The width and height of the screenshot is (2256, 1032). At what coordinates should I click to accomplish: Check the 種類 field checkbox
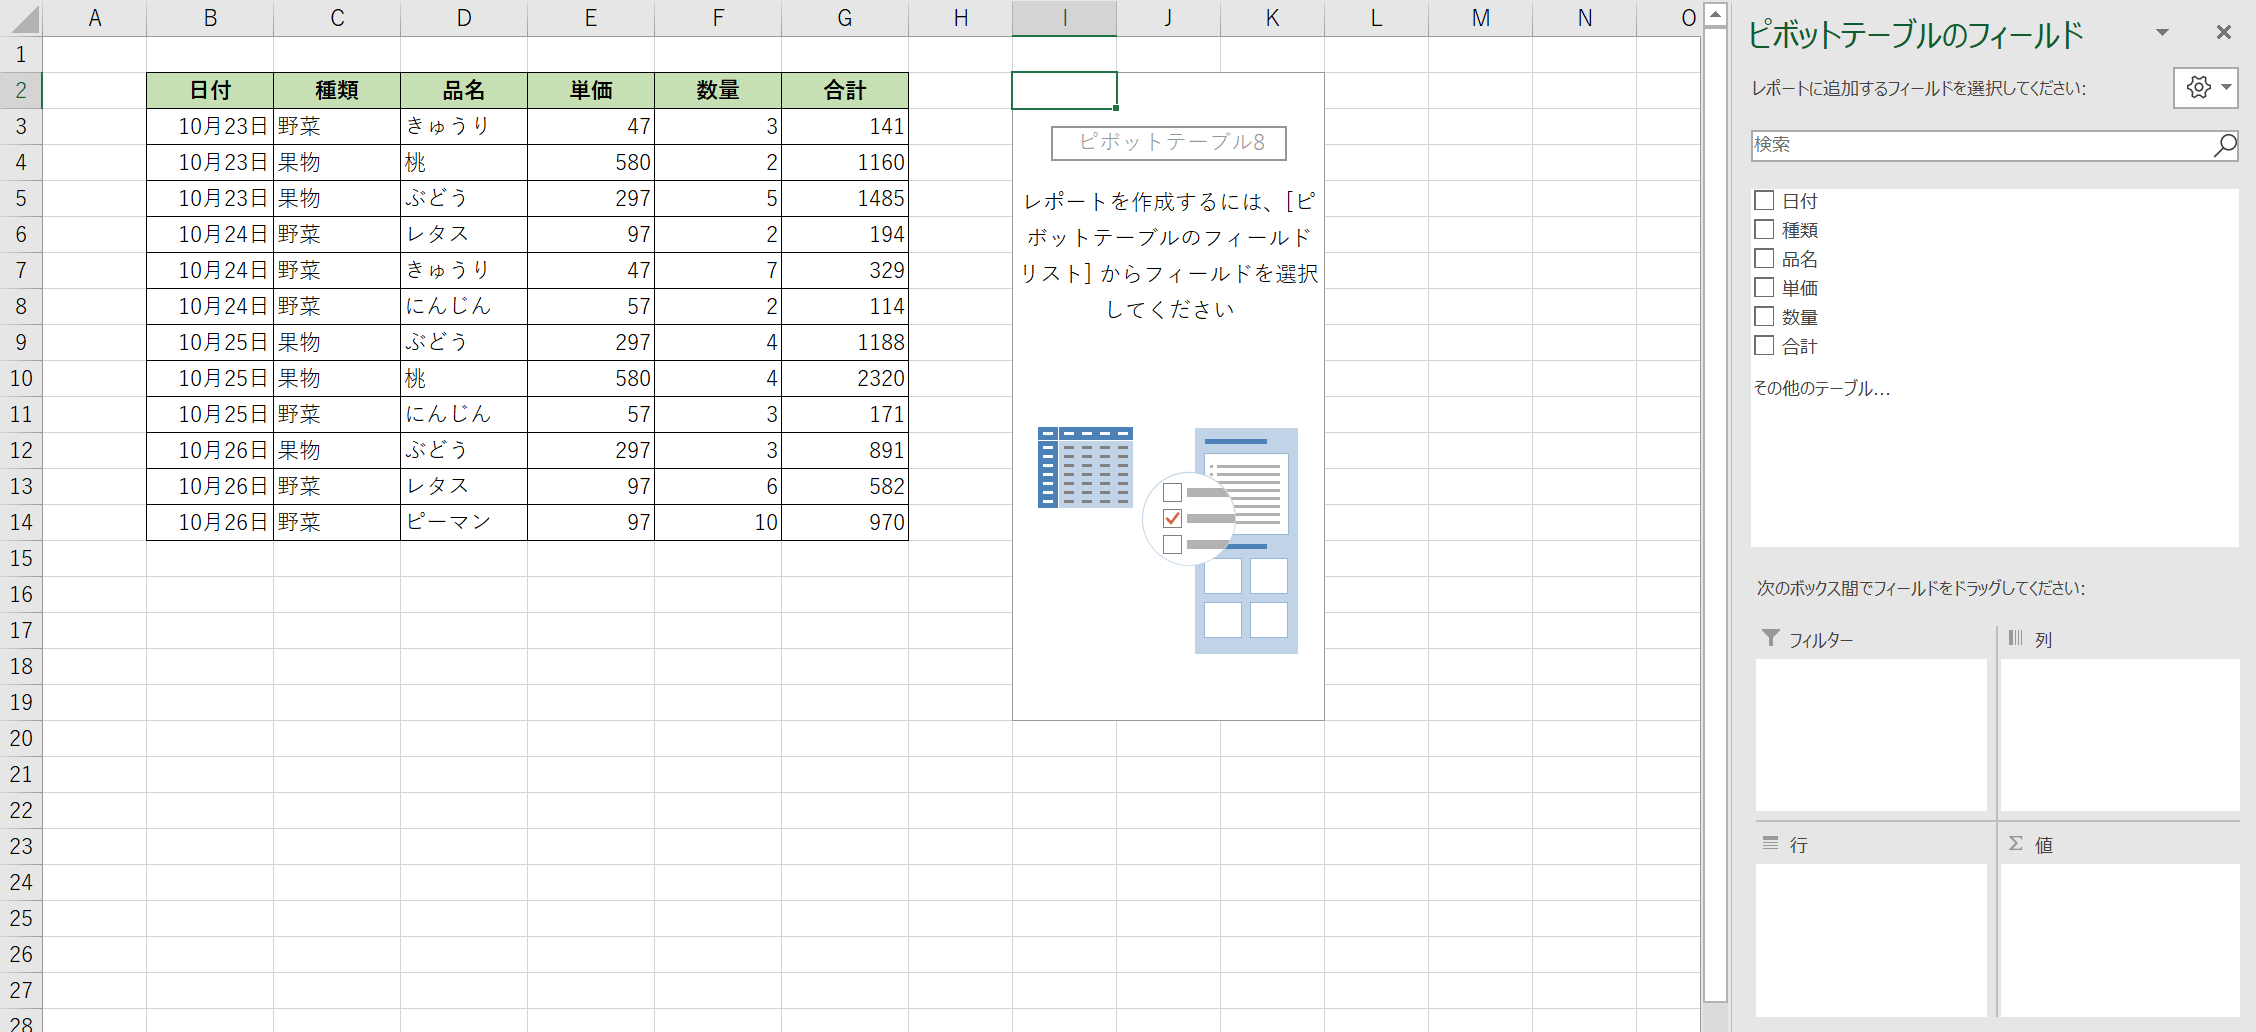1764,230
